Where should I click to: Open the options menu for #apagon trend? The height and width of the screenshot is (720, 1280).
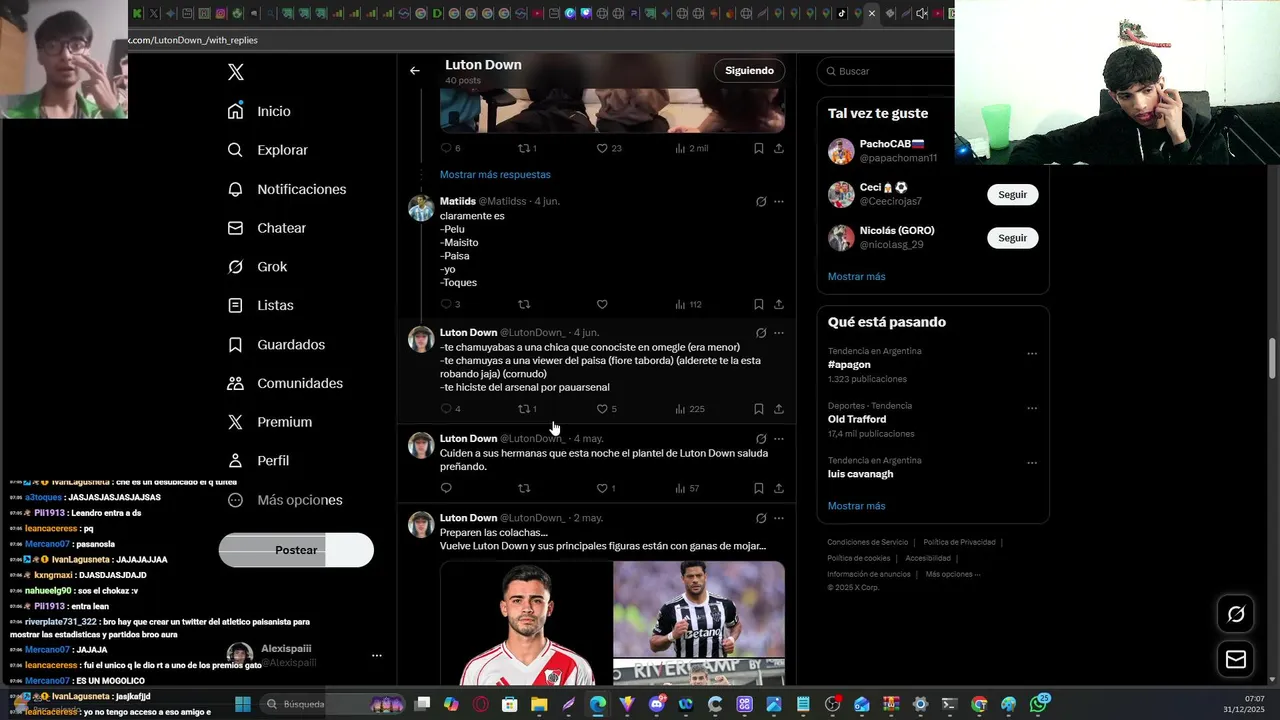pyautogui.click(x=1032, y=353)
